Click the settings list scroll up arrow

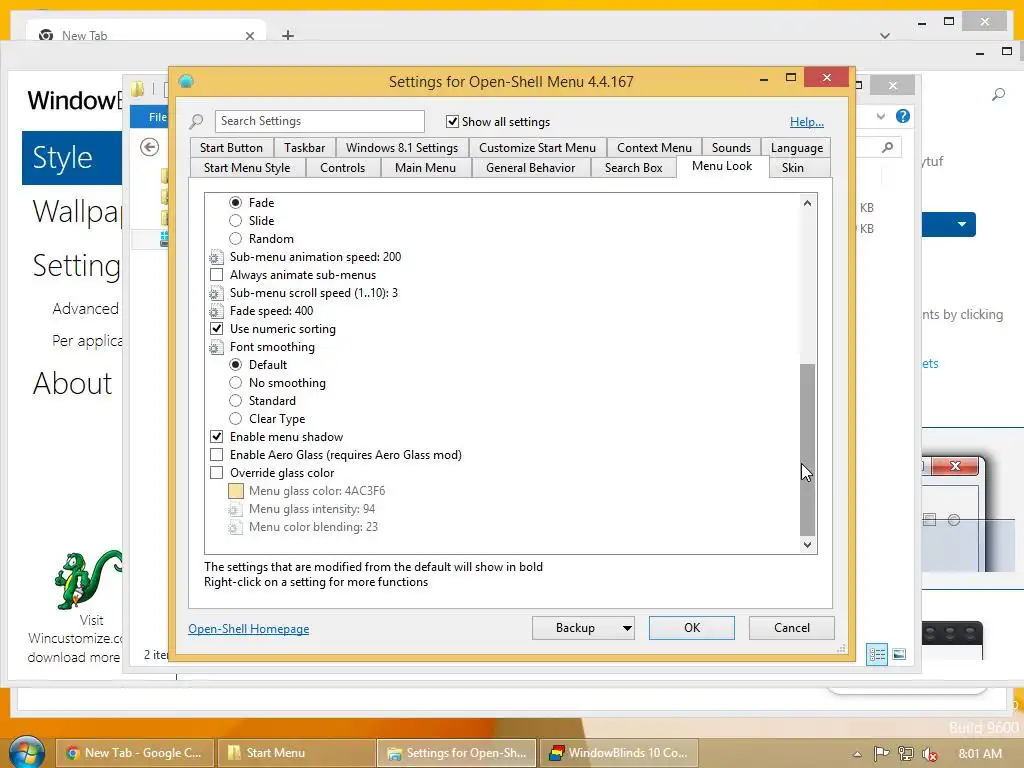[x=807, y=203]
